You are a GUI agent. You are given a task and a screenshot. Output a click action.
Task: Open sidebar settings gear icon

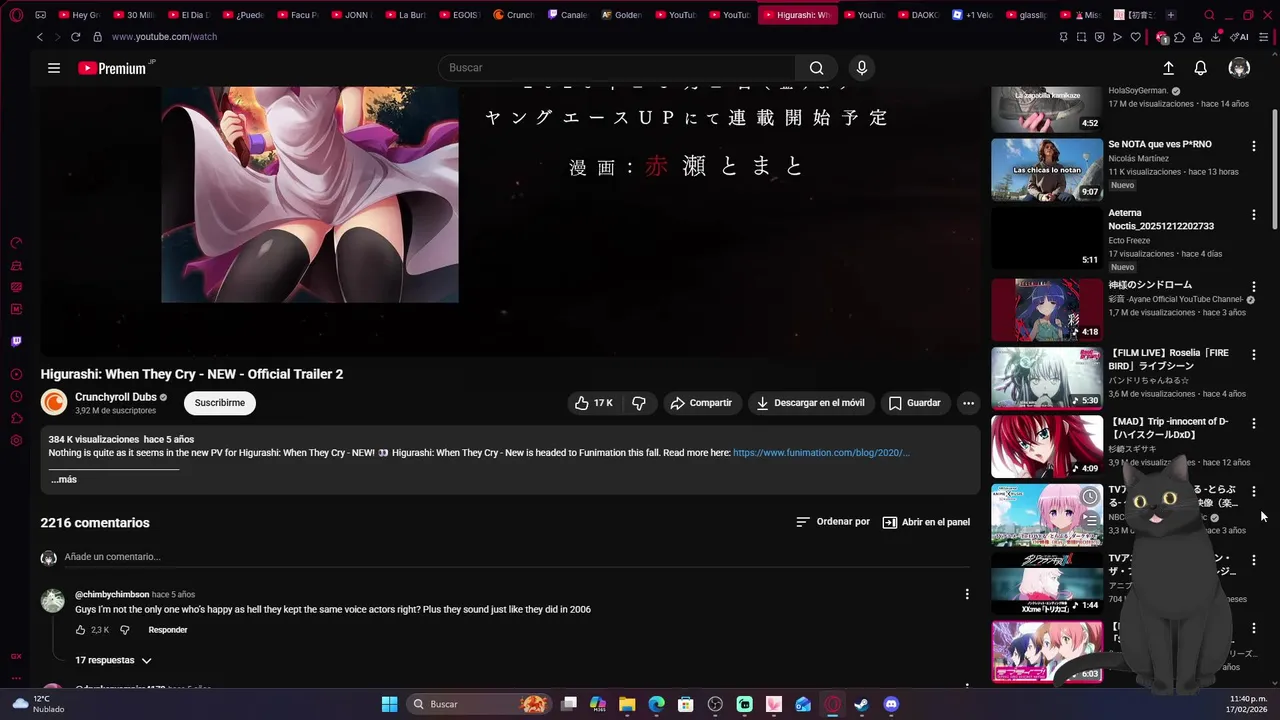(16, 440)
